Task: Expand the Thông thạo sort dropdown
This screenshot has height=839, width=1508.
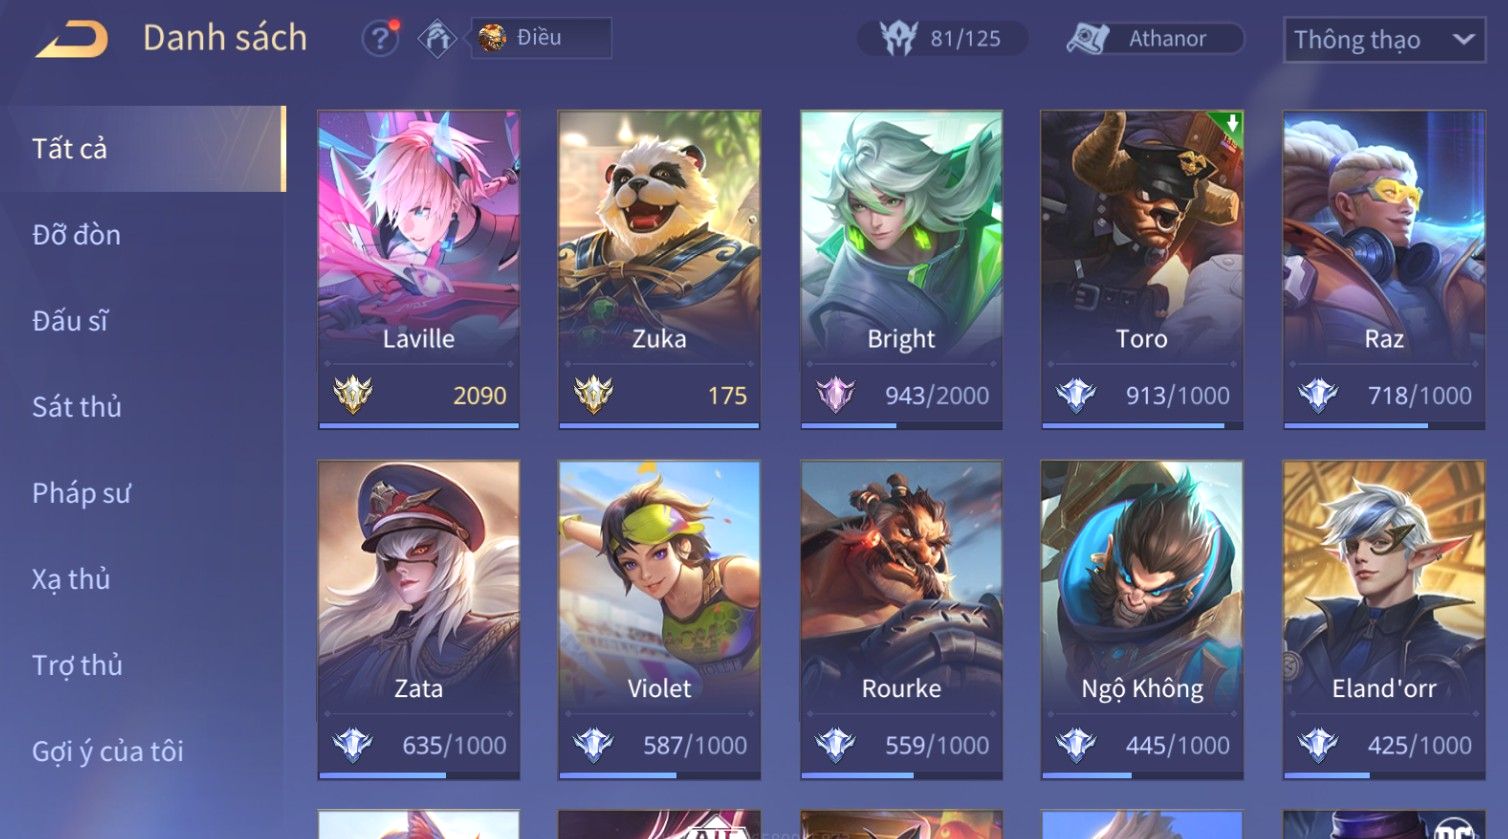Action: pos(1384,40)
